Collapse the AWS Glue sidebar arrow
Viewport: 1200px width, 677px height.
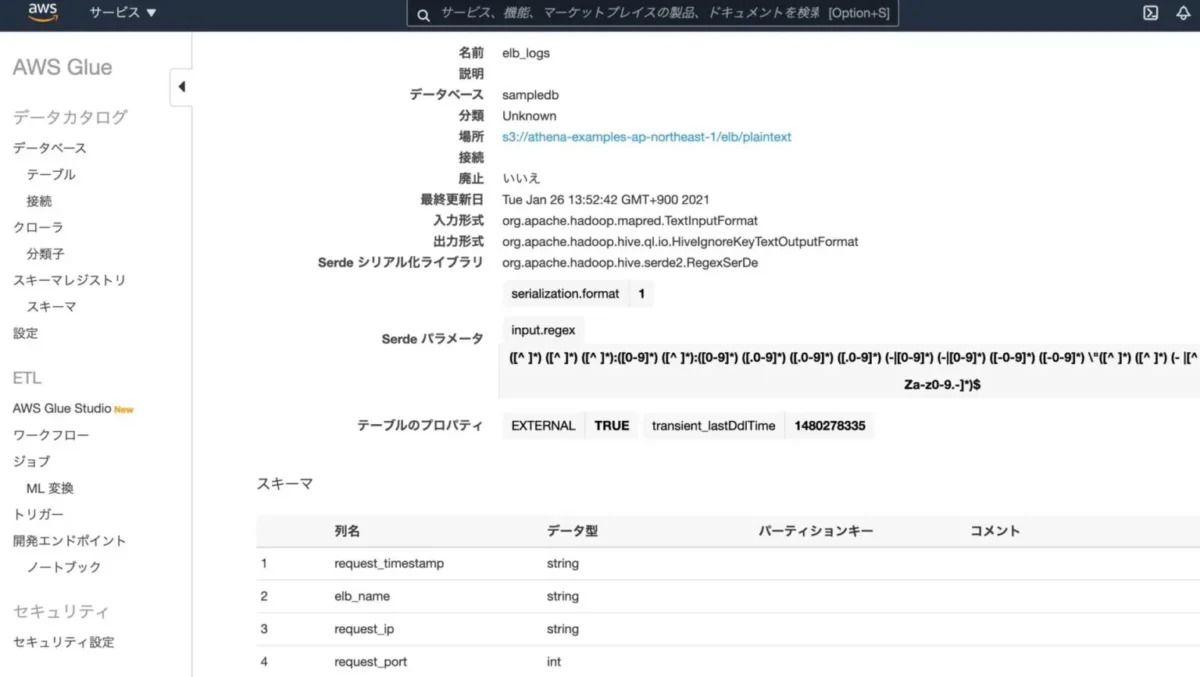181,87
